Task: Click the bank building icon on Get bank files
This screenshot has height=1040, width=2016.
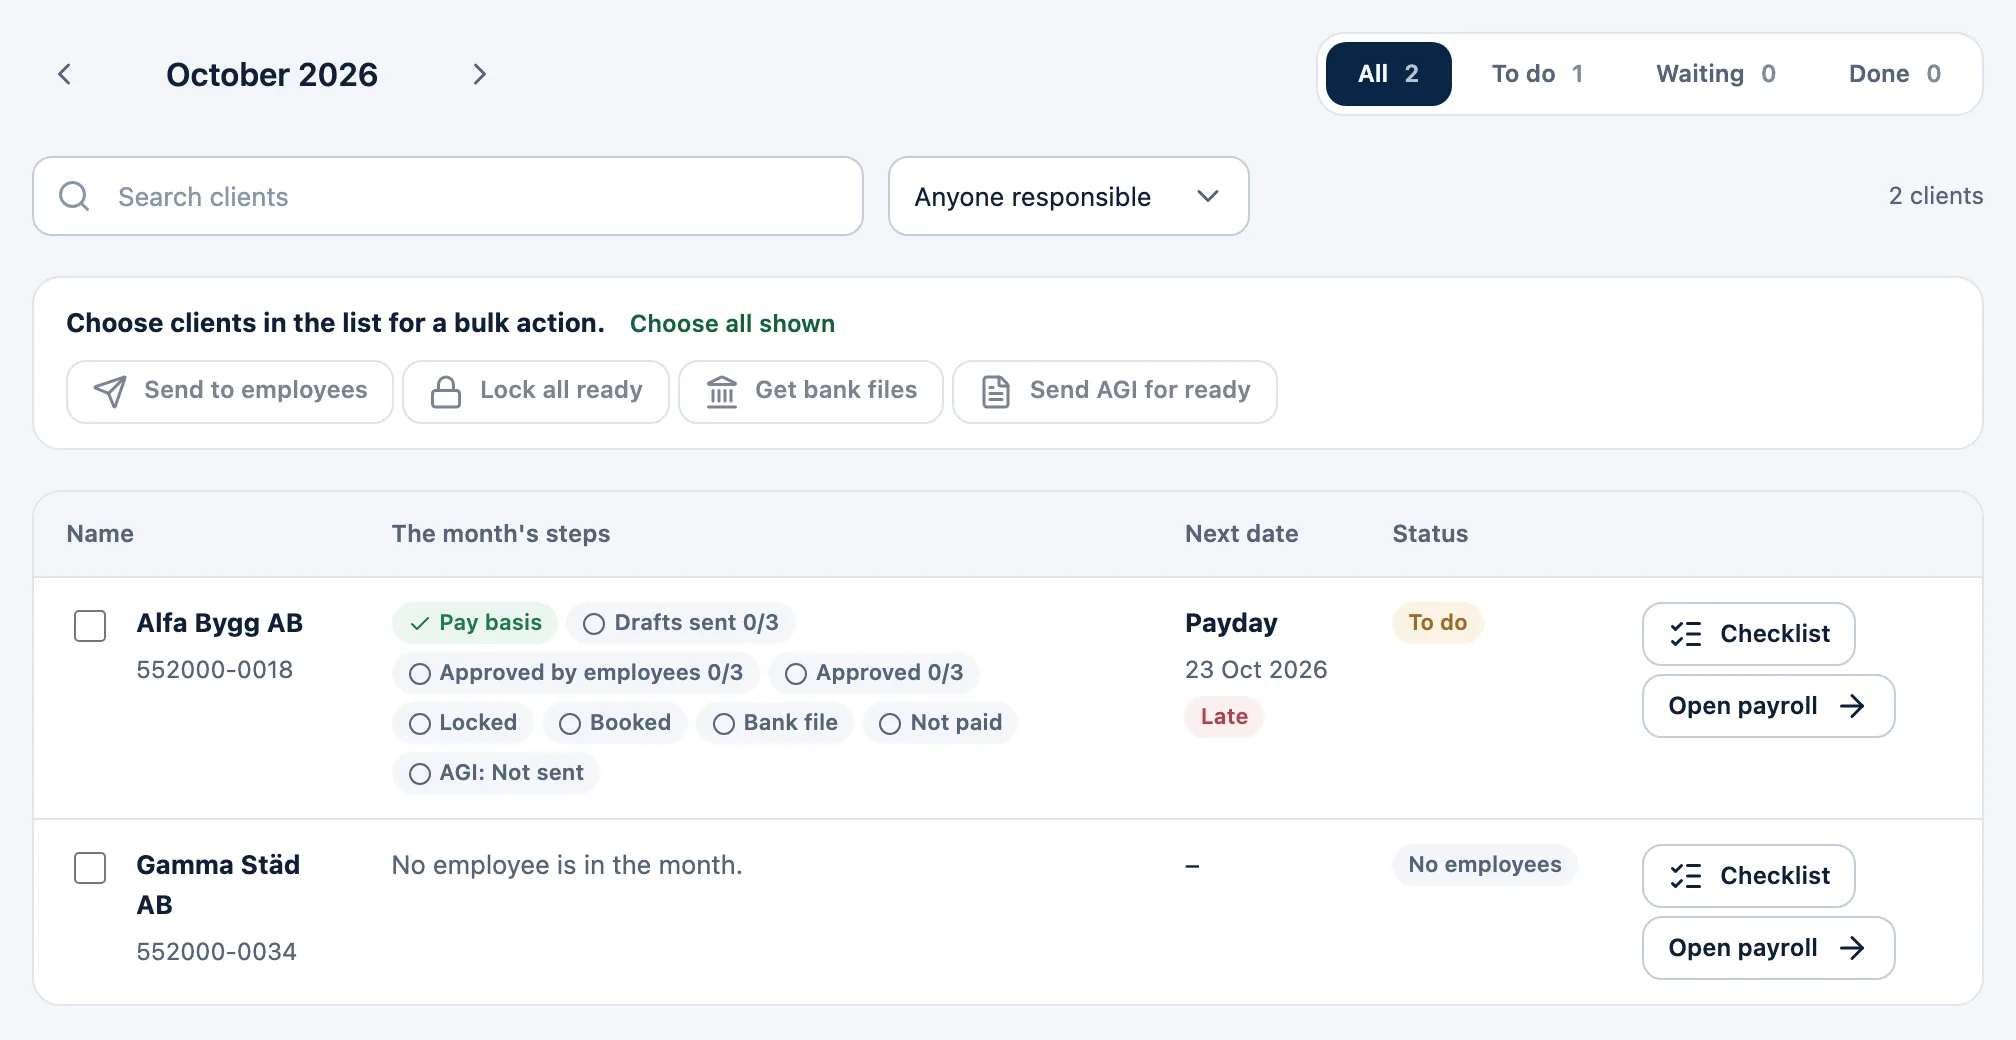Action: (721, 391)
